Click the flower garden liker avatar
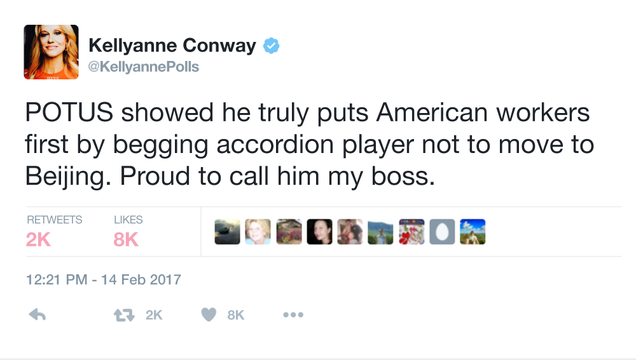Image resolution: width=636 pixels, height=360 pixels. pos(289,232)
